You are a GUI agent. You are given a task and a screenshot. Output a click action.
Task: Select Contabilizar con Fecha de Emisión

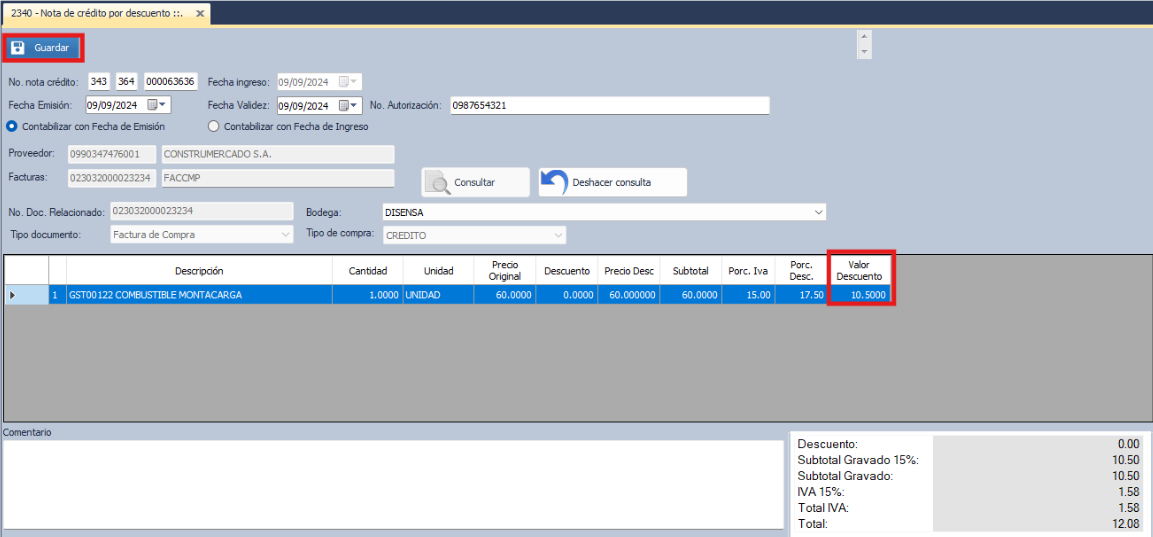[x=13, y=127]
